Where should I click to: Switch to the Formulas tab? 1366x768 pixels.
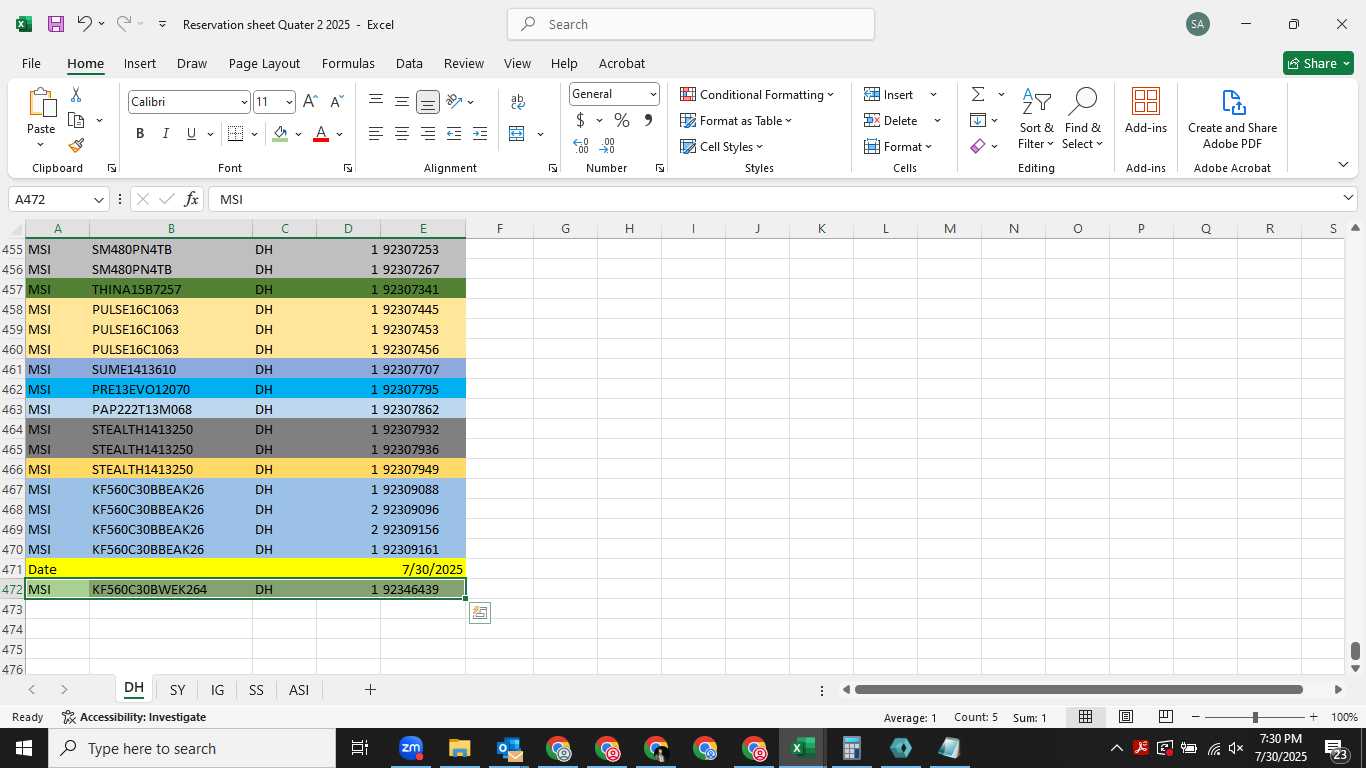coord(348,63)
